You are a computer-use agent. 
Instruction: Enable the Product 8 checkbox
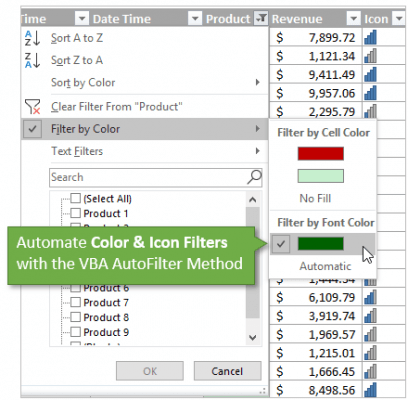tap(76, 317)
